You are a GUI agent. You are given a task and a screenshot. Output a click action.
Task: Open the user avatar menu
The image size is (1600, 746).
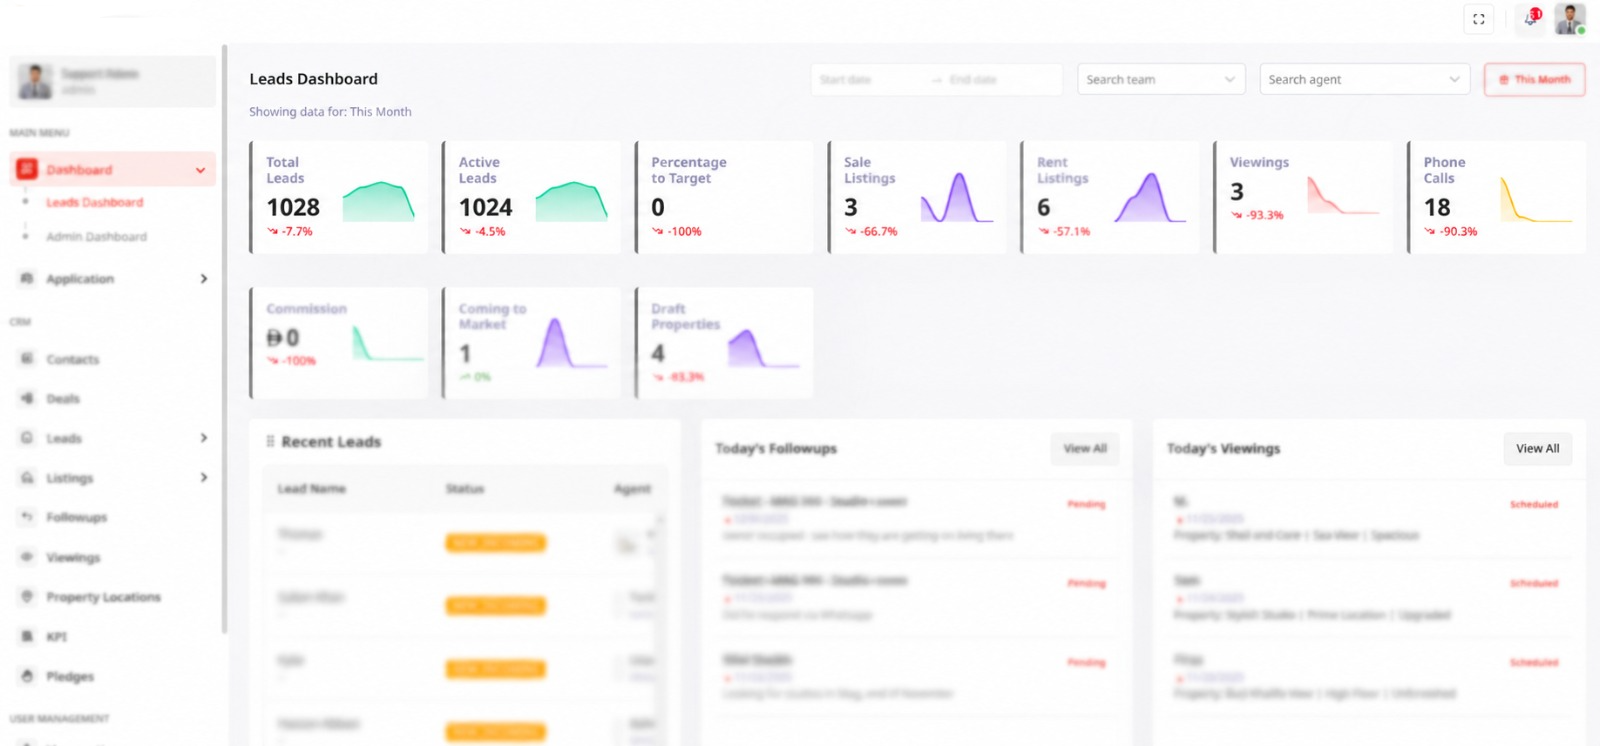1570,19
